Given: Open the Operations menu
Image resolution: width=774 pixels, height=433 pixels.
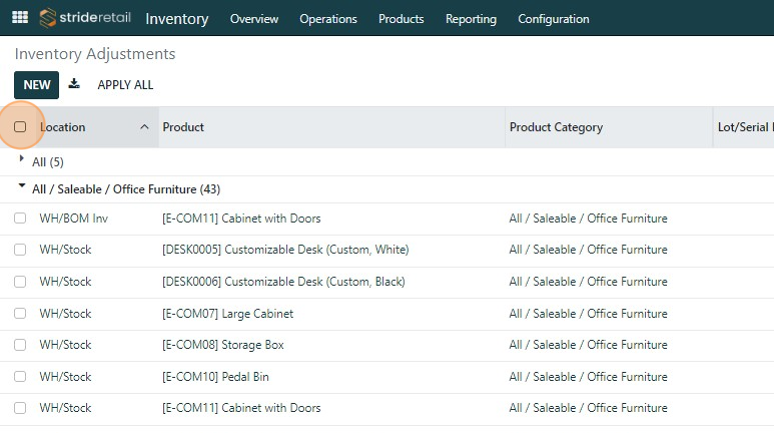Looking at the screenshot, I should [328, 19].
